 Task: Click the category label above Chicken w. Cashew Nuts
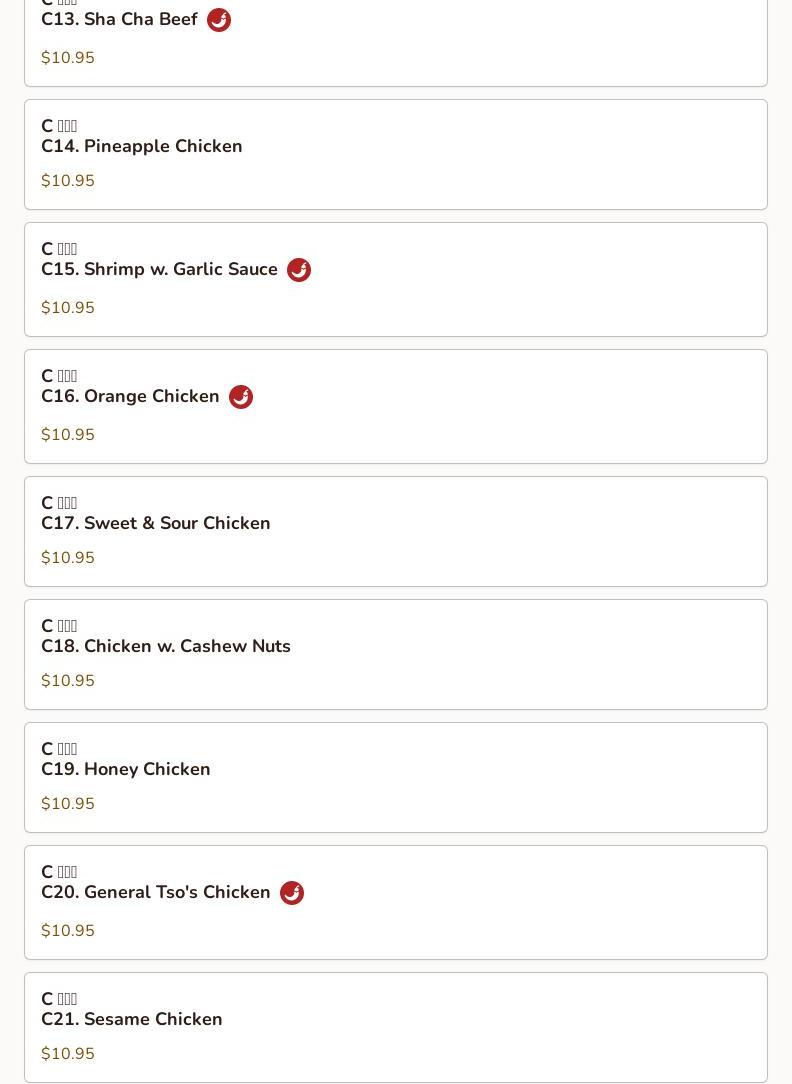[x=59, y=626]
